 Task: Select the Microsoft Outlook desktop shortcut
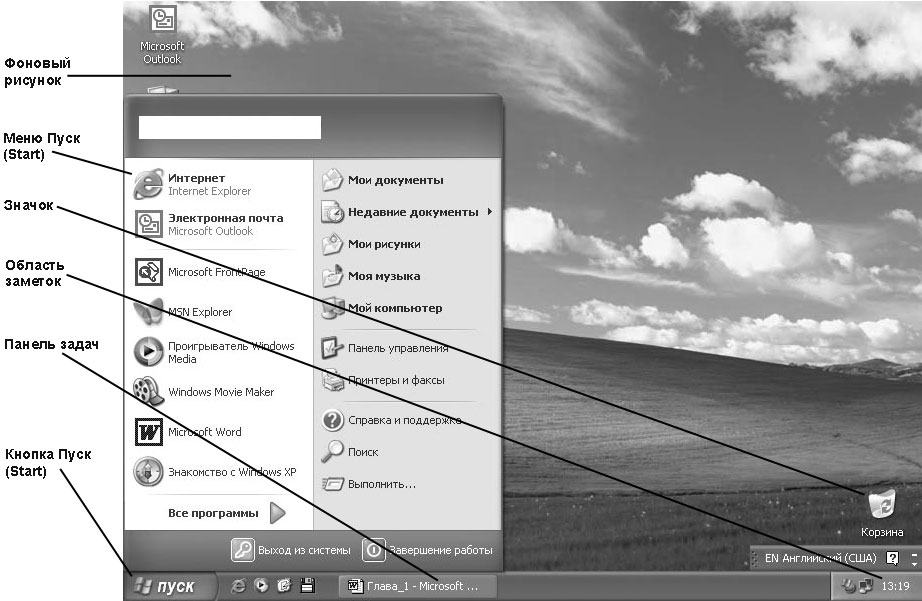point(161,35)
